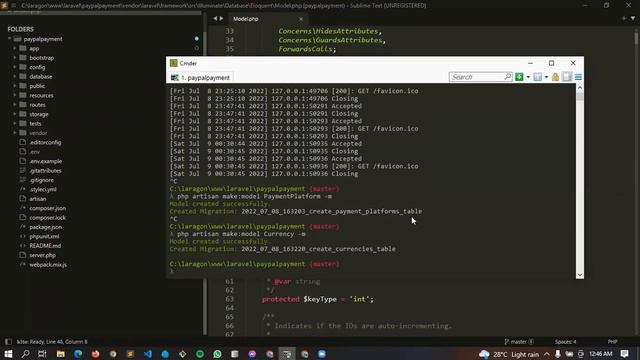Viewport: 640px width, 360px height.
Task: Click the next tab arrow in Sublime Text
Action: (x=222, y=18)
